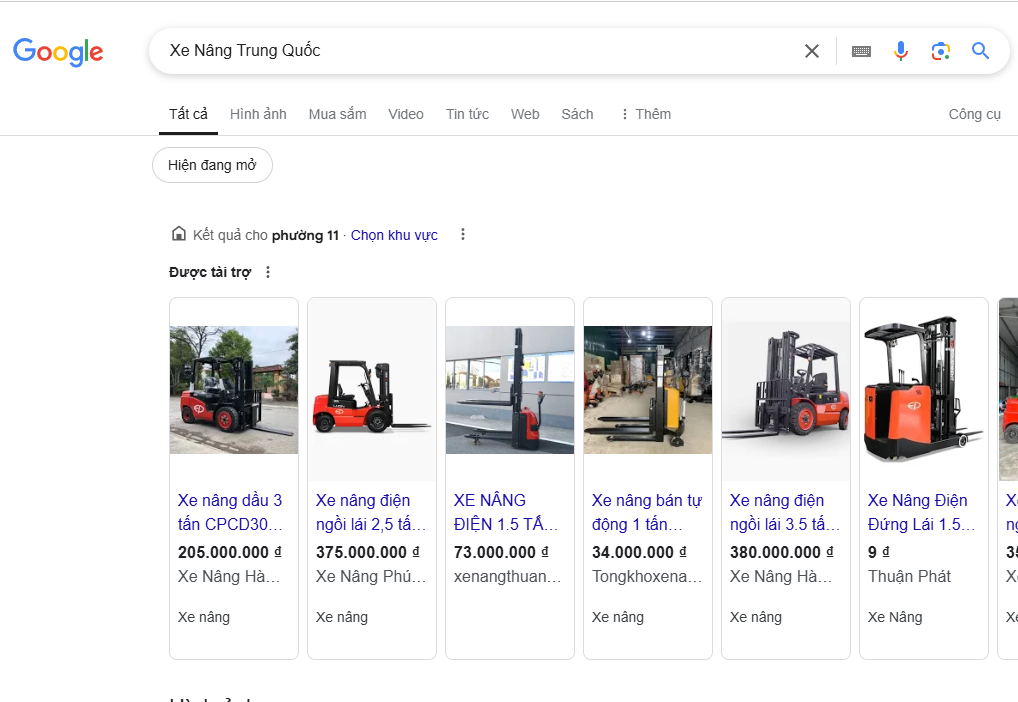Image resolution: width=1018 pixels, height=702 pixels.
Task: Open XE NÂNG ĐIỆN 1.5 TẤN listing
Action: (506, 512)
